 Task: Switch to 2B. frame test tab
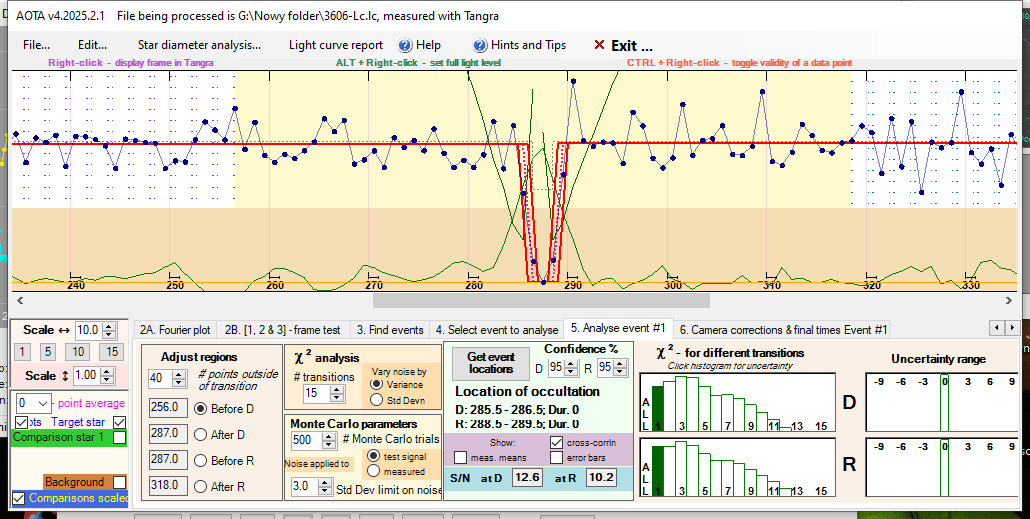tap(282, 329)
